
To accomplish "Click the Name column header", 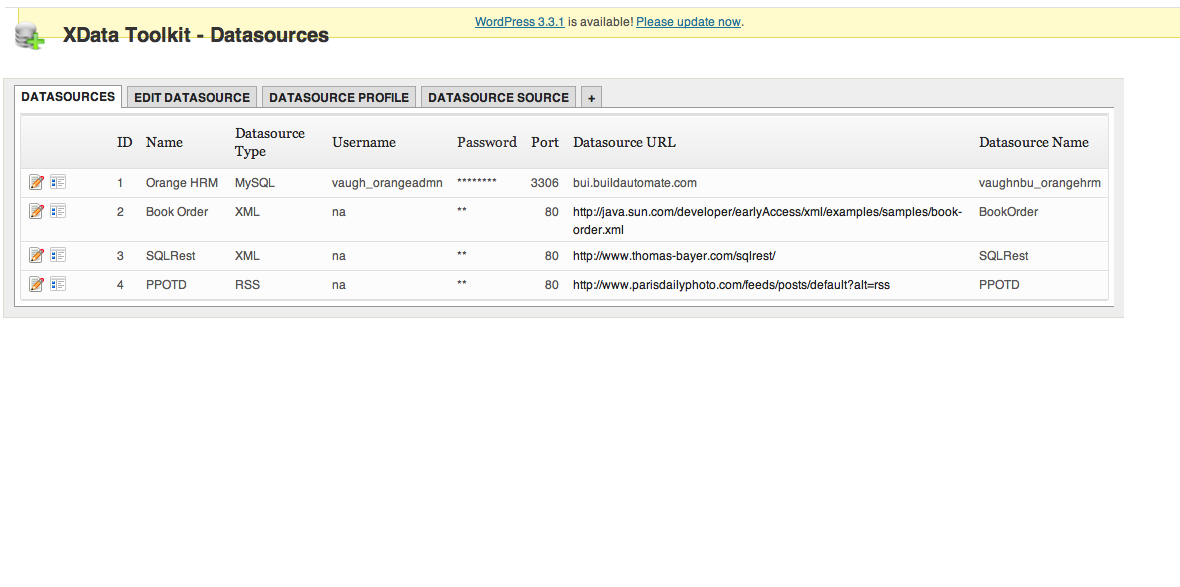I will tap(164, 142).
